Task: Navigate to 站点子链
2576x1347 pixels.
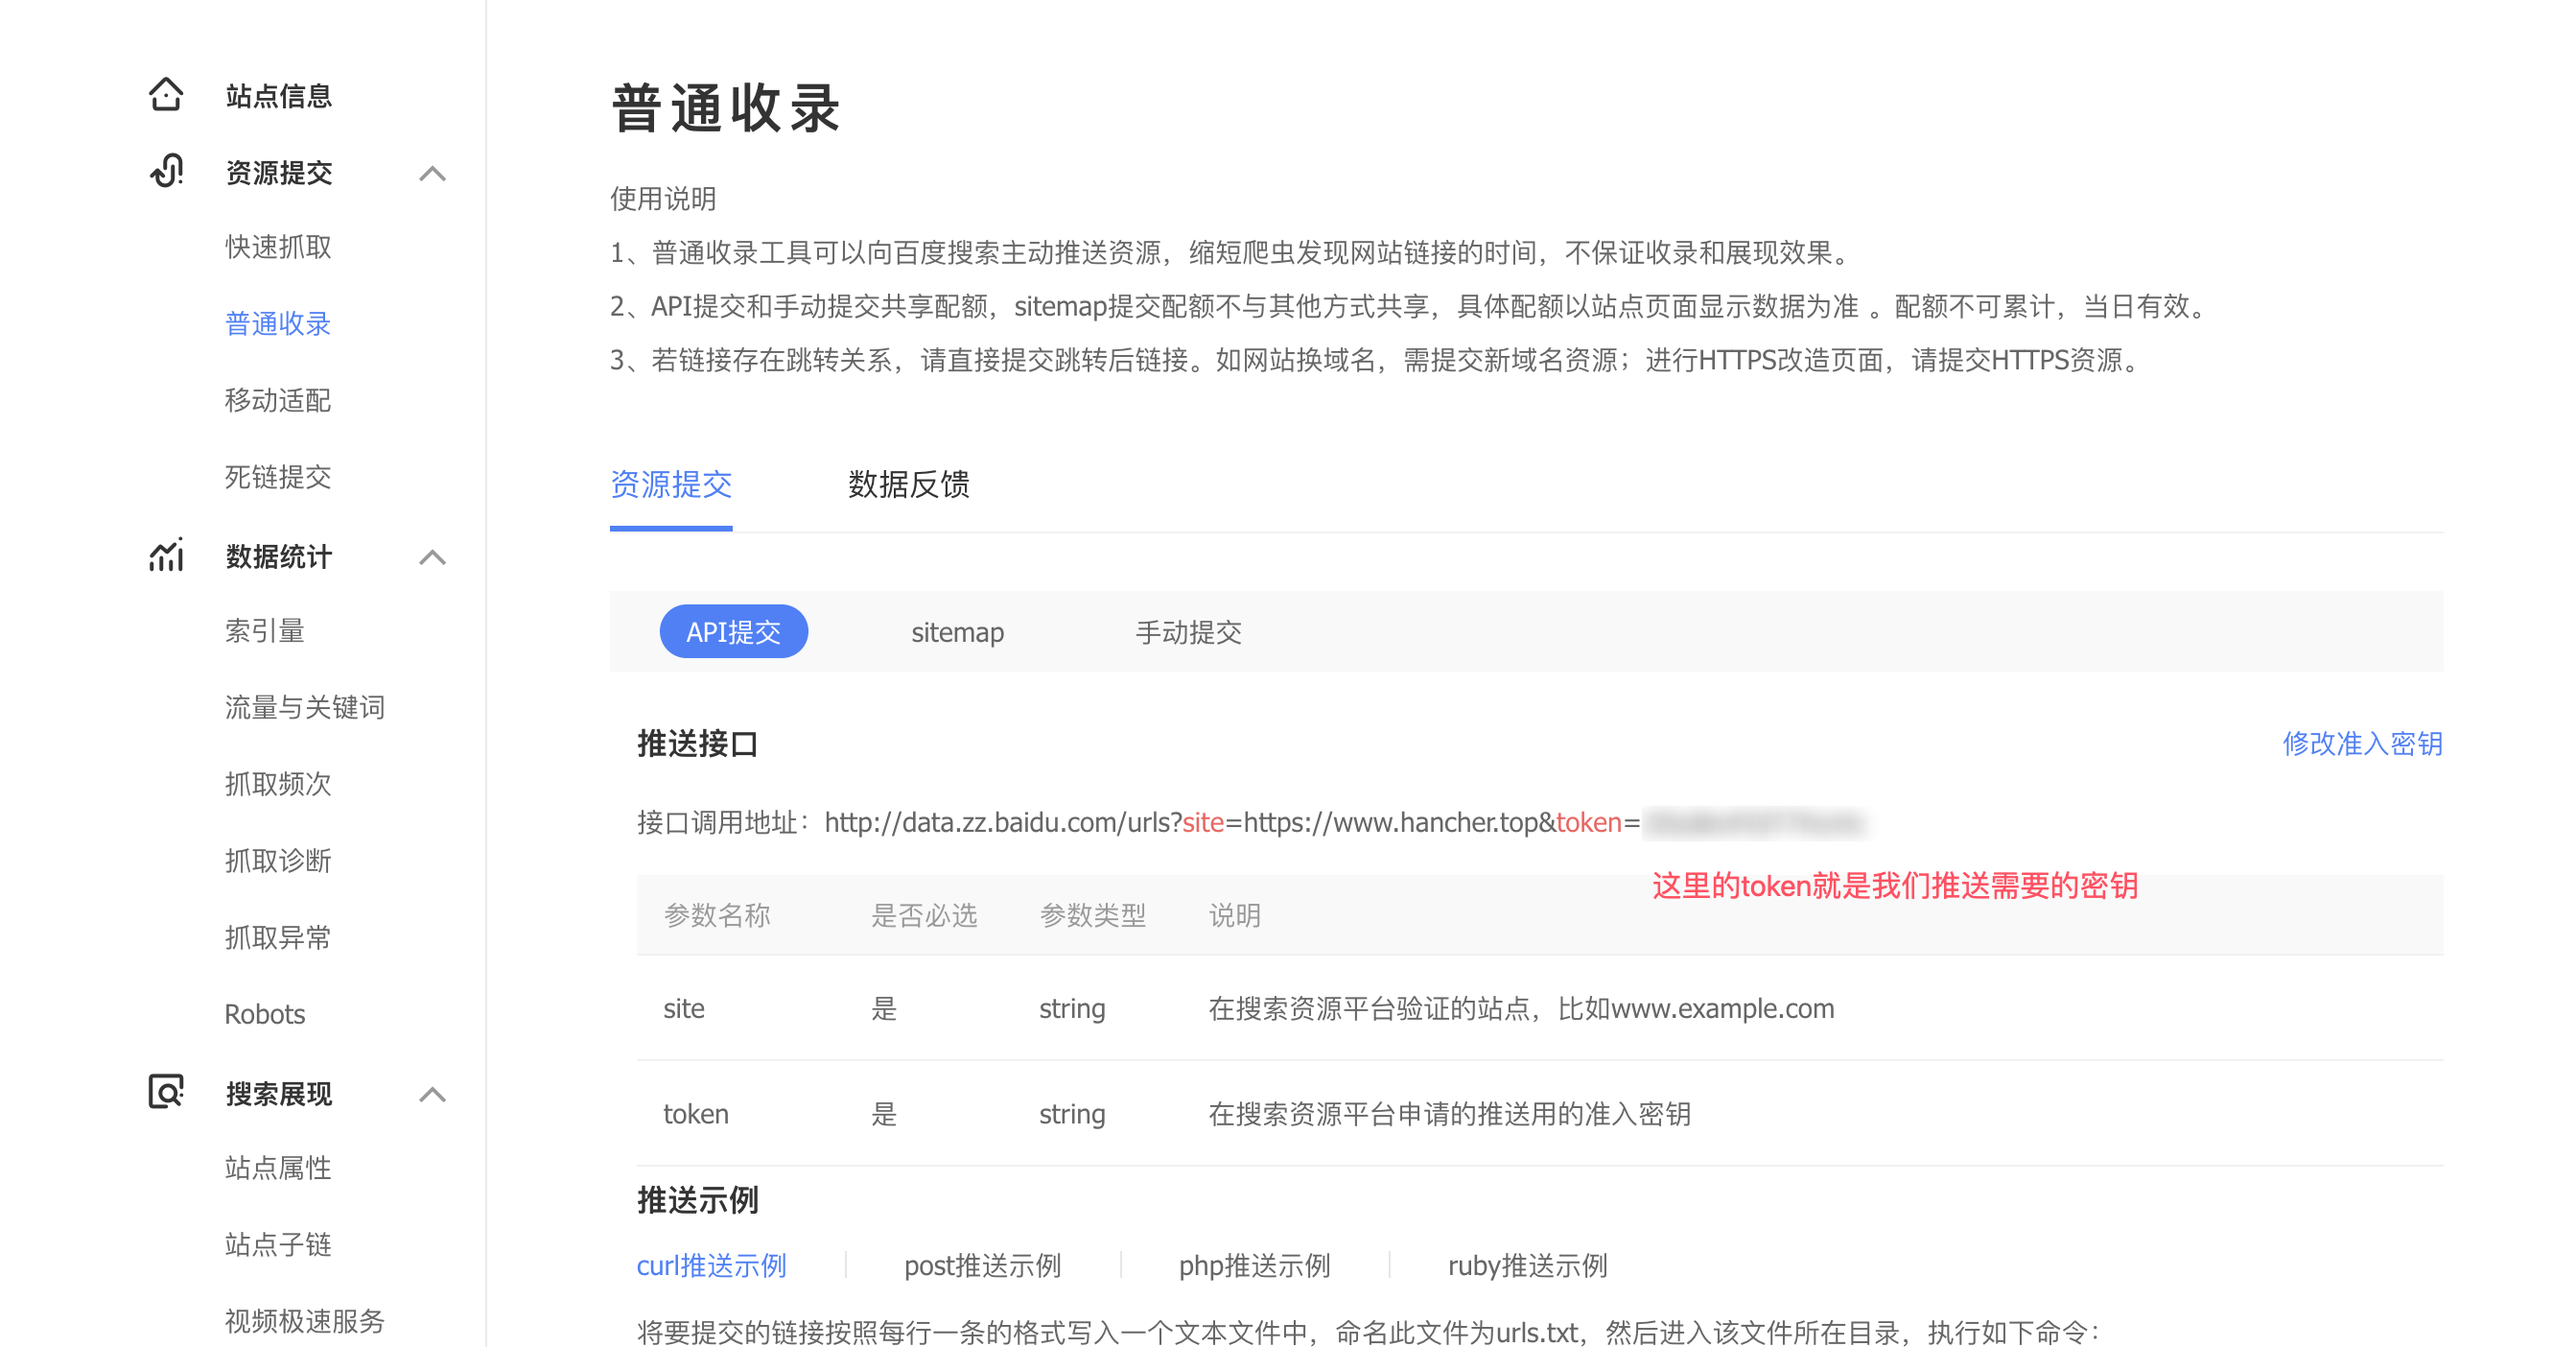Action: 278,1244
